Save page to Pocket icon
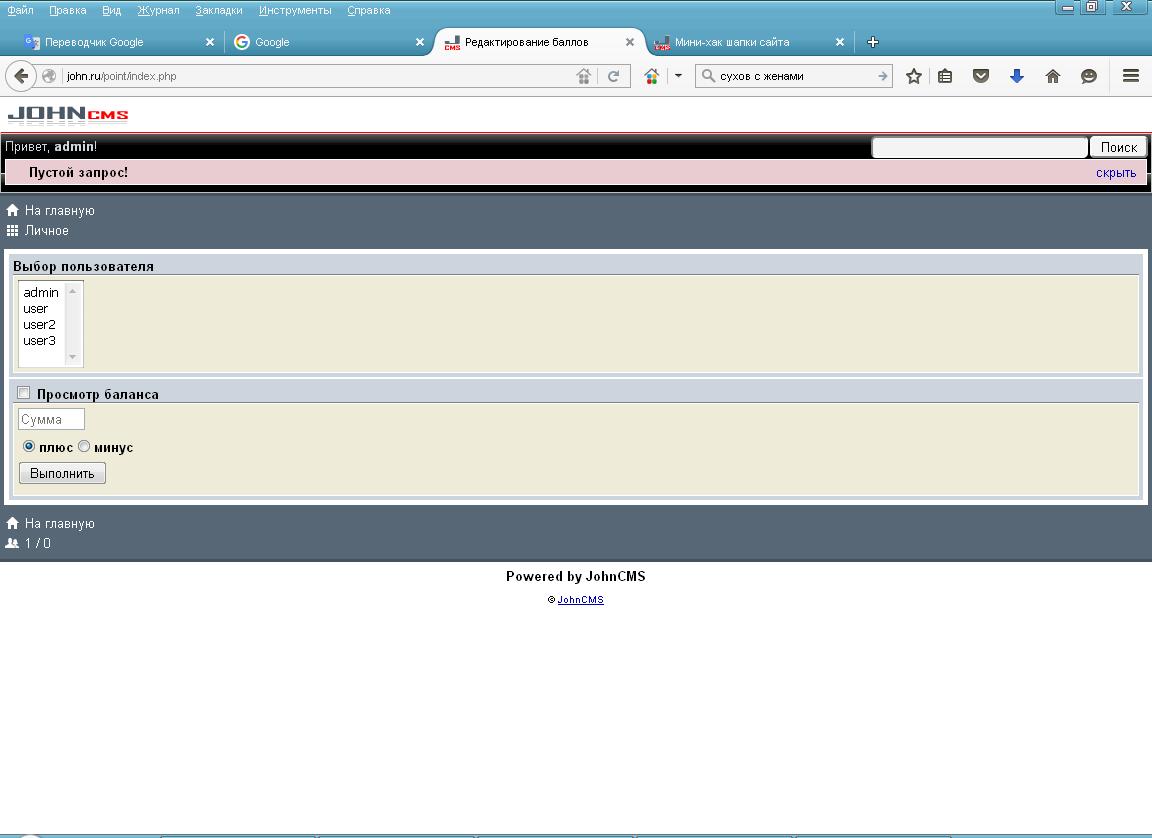 tap(981, 76)
